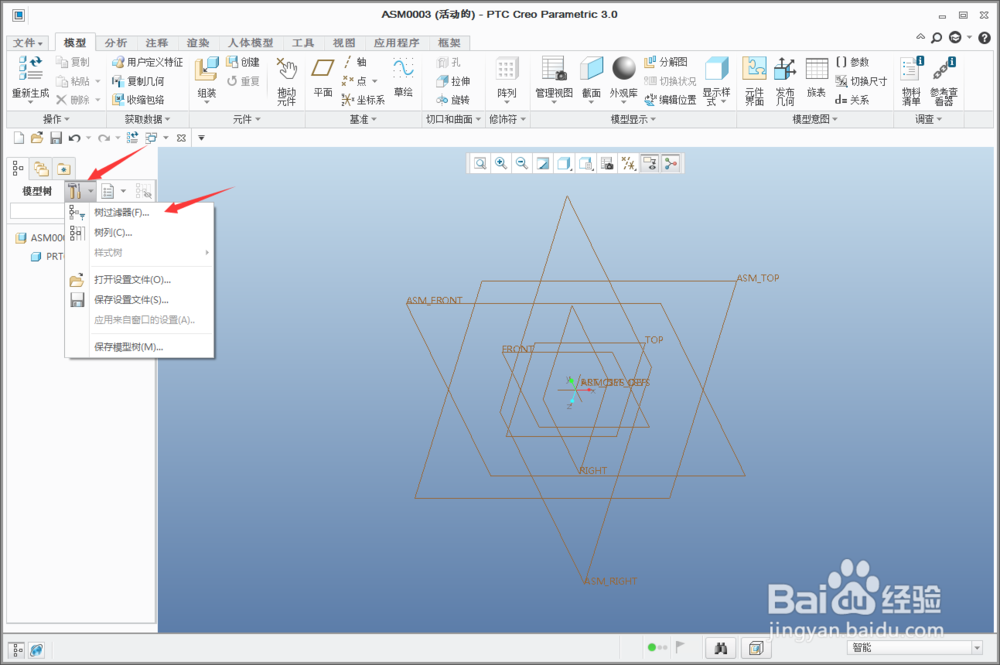Click the Section (截面) icon
Screen dimensions: 1000x665
pos(591,69)
